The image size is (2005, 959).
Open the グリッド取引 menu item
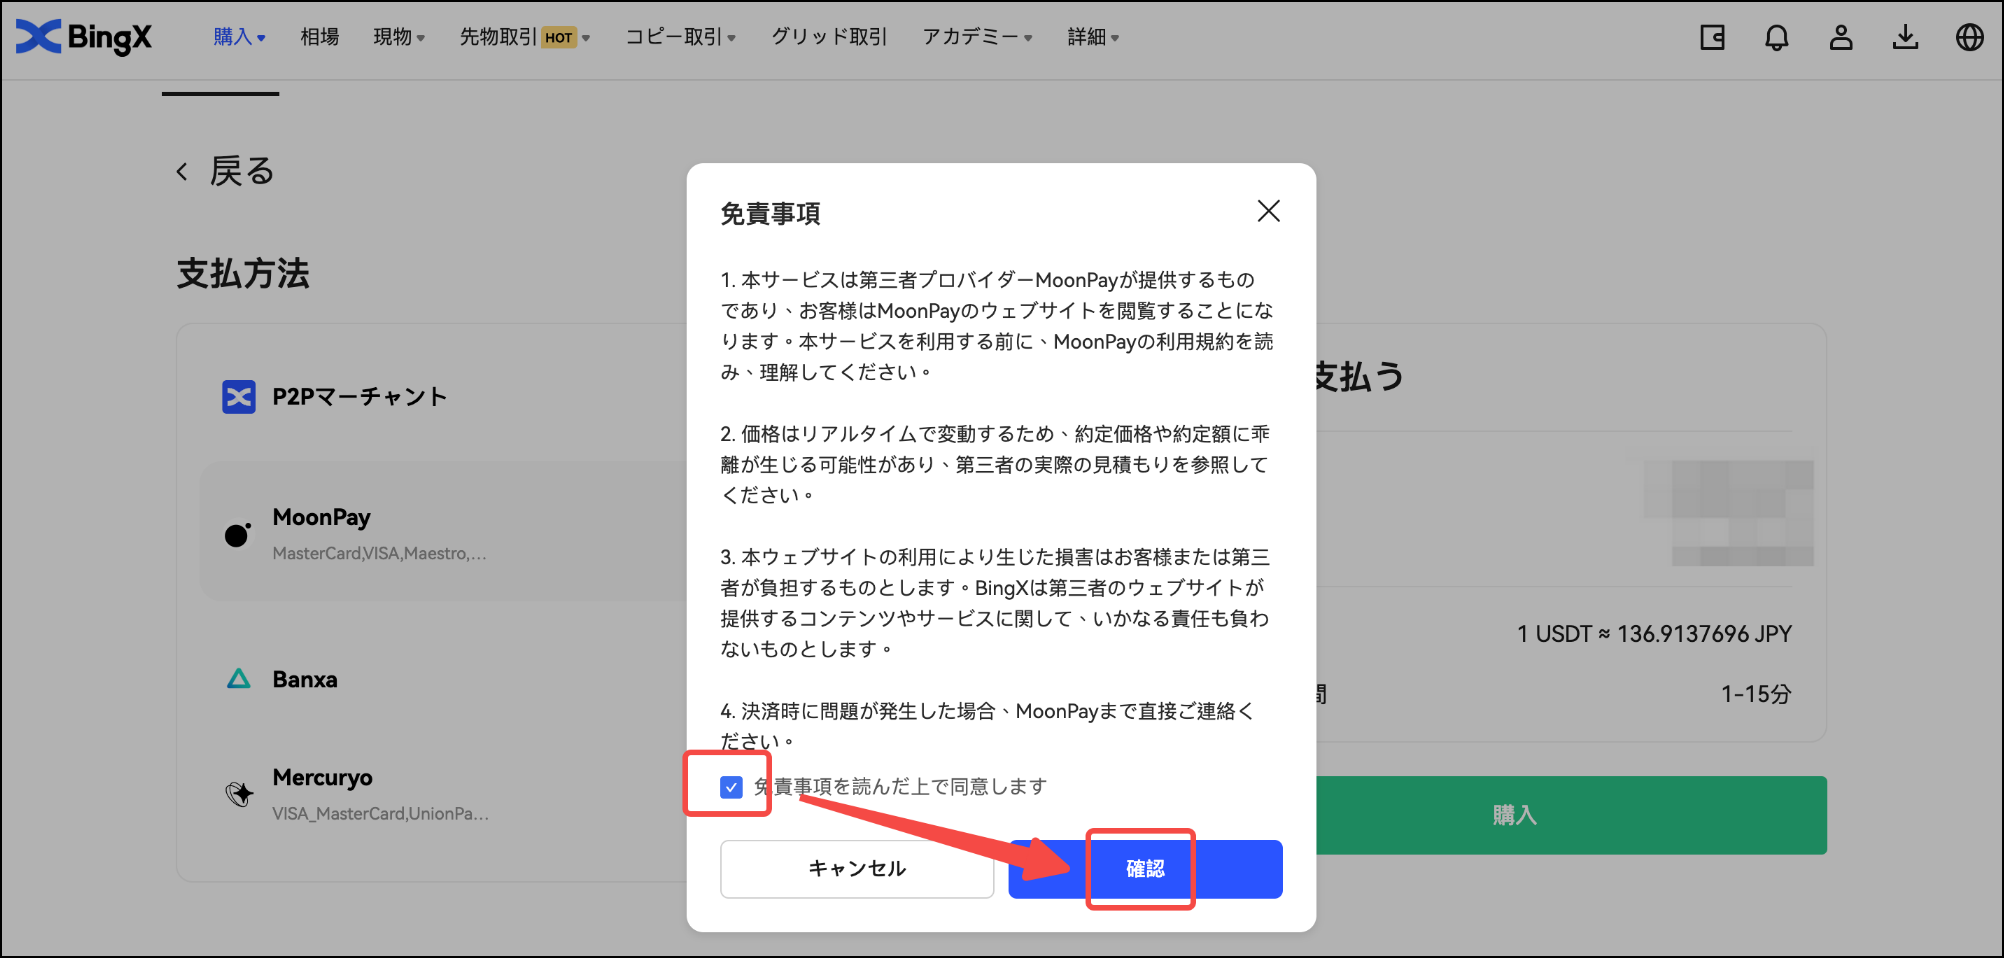point(829,37)
